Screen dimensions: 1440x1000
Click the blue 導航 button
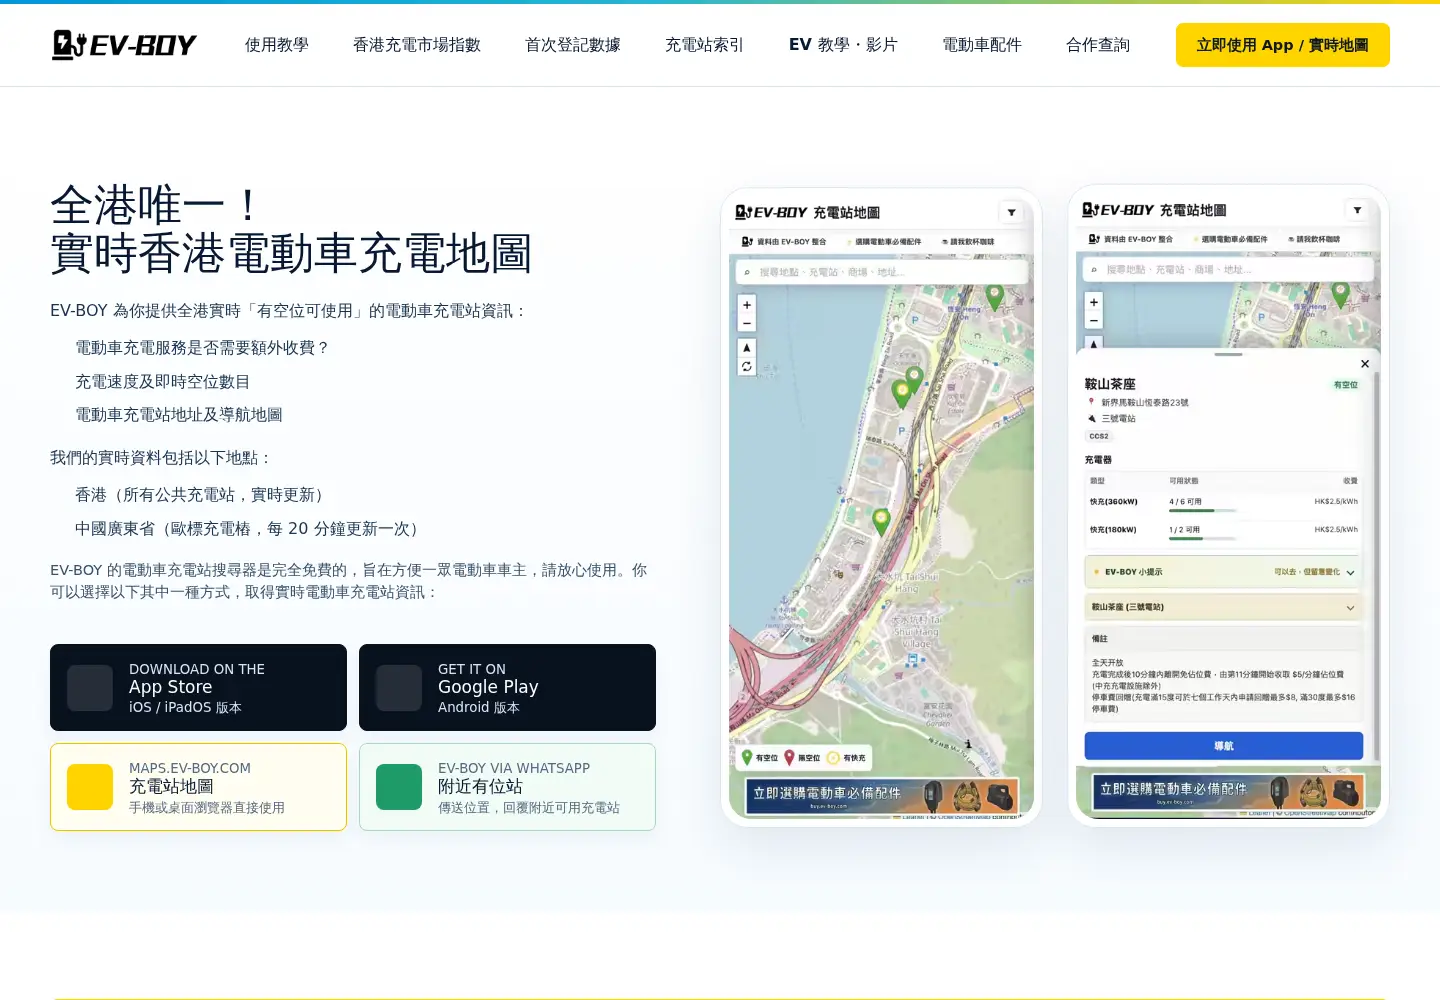(x=1224, y=746)
